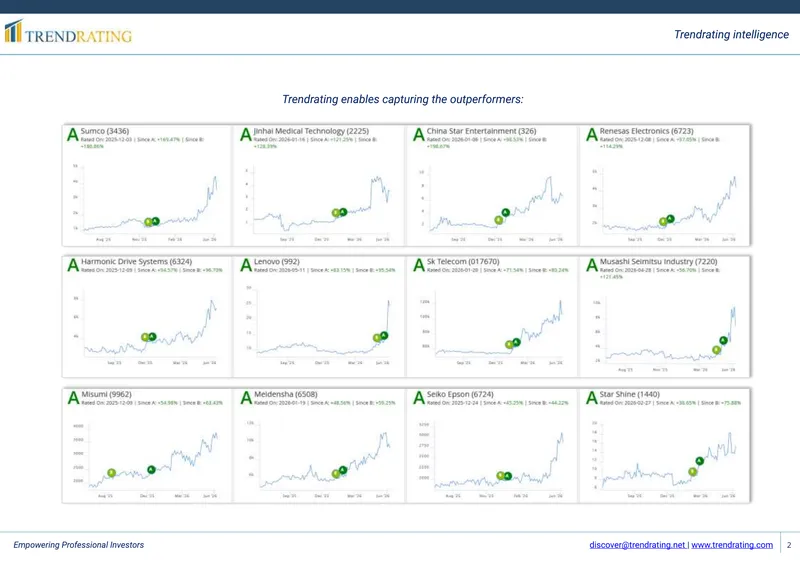This screenshot has width=800, height=566.
Task: Select the "Jinhai Medical Technology (2225)" title
Action: (x=311, y=131)
